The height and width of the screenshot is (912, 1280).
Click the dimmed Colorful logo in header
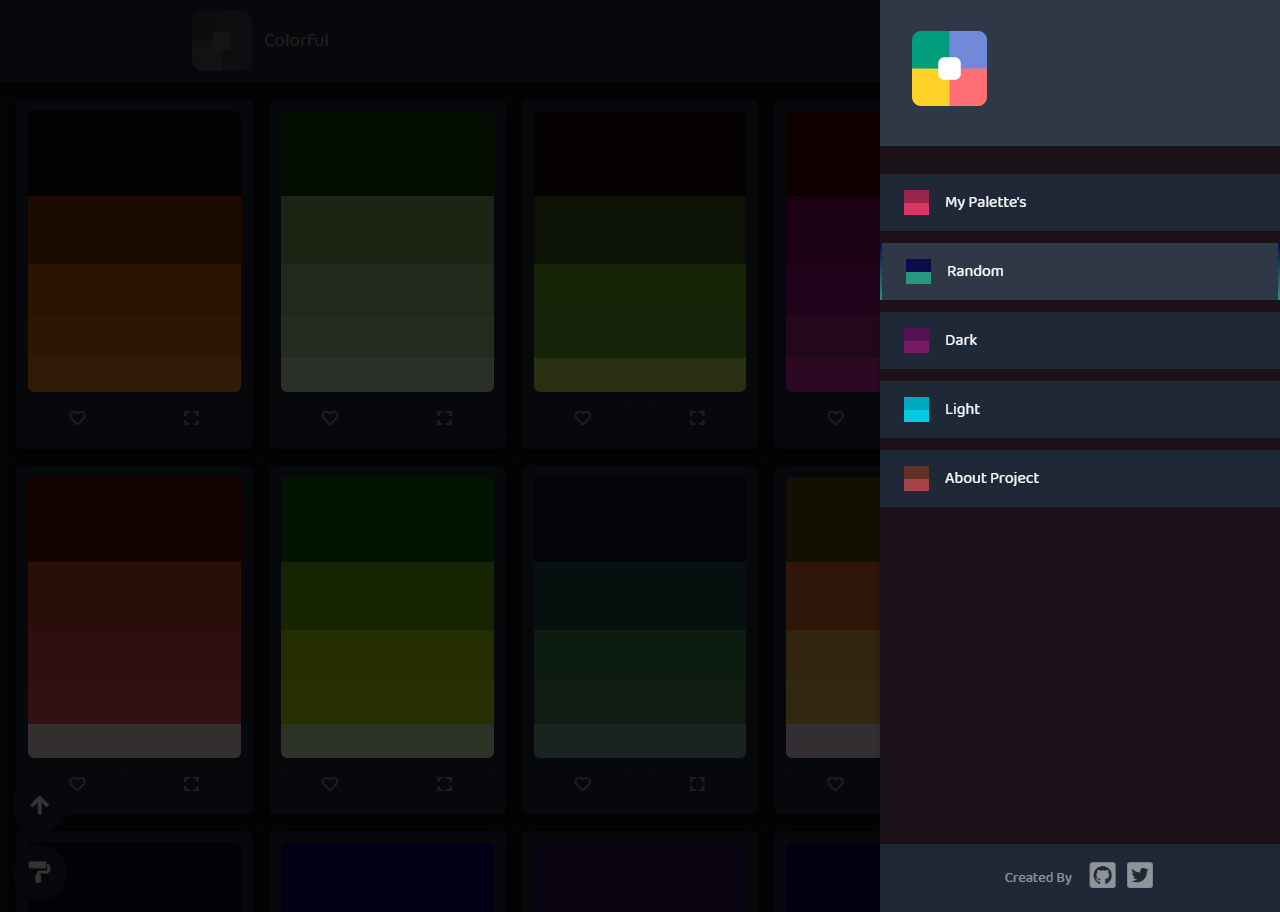[222, 41]
